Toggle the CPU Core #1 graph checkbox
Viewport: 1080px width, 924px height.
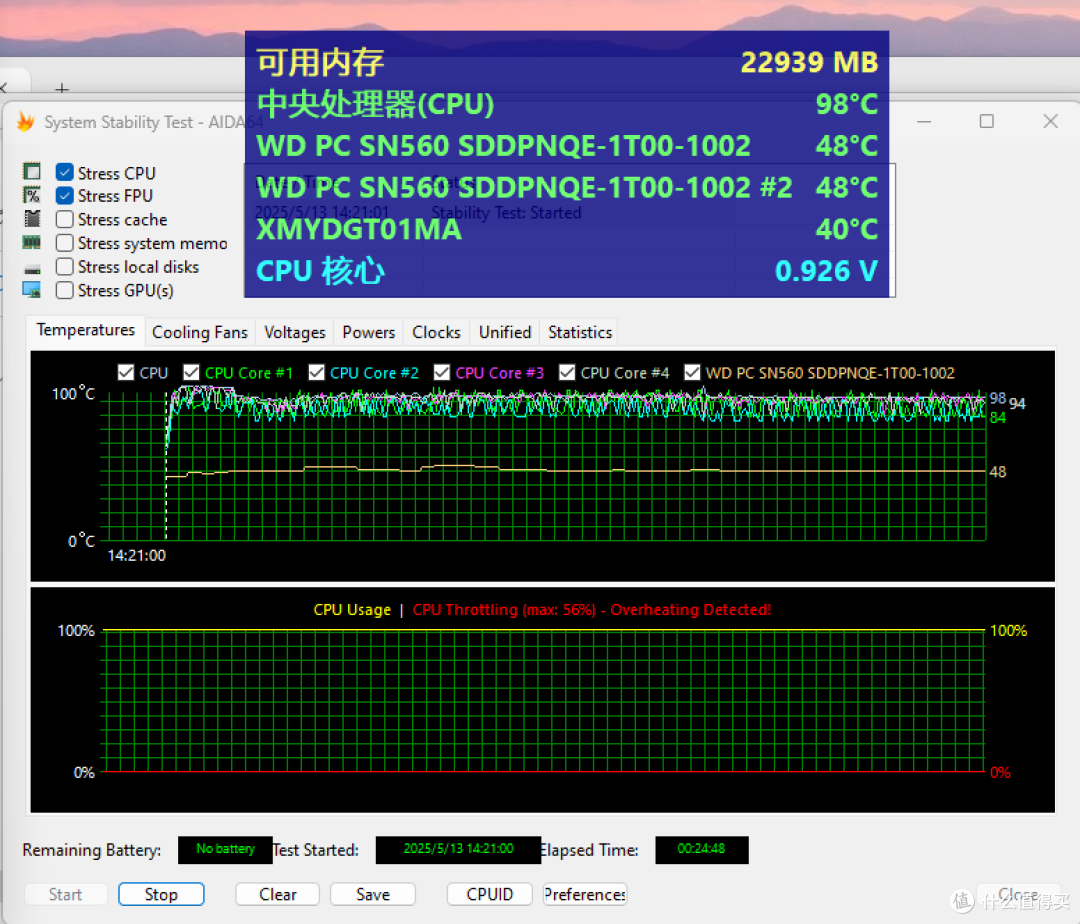click(191, 372)
